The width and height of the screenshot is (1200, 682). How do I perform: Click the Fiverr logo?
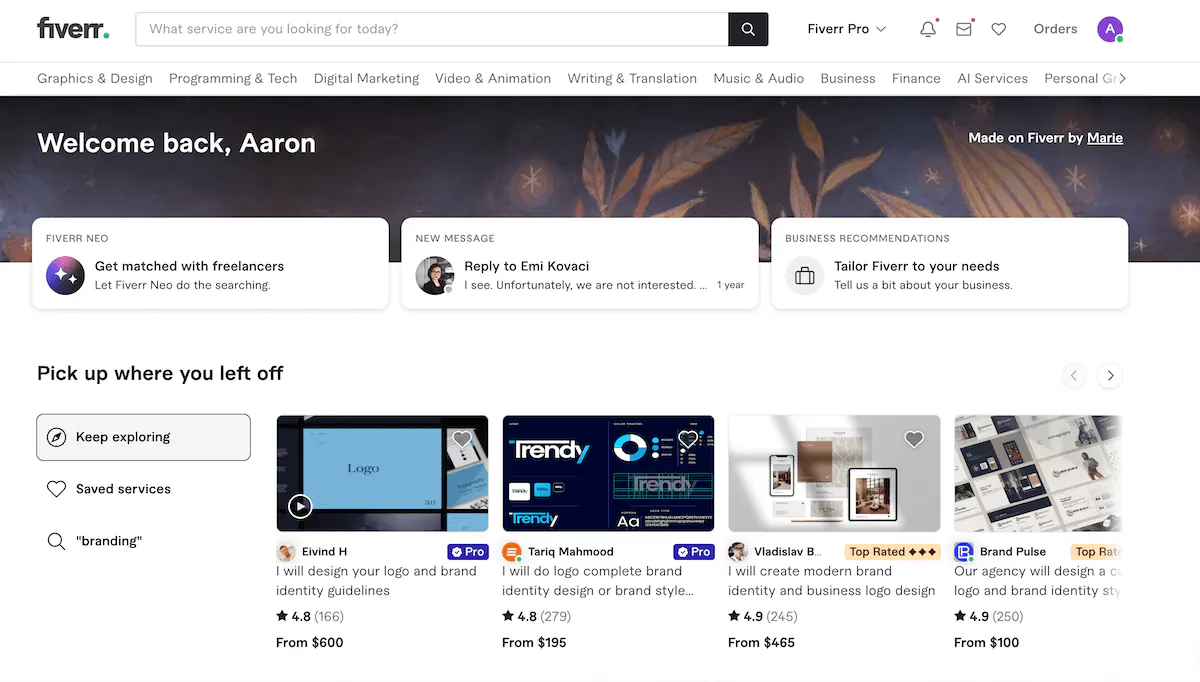coord(73,28)
